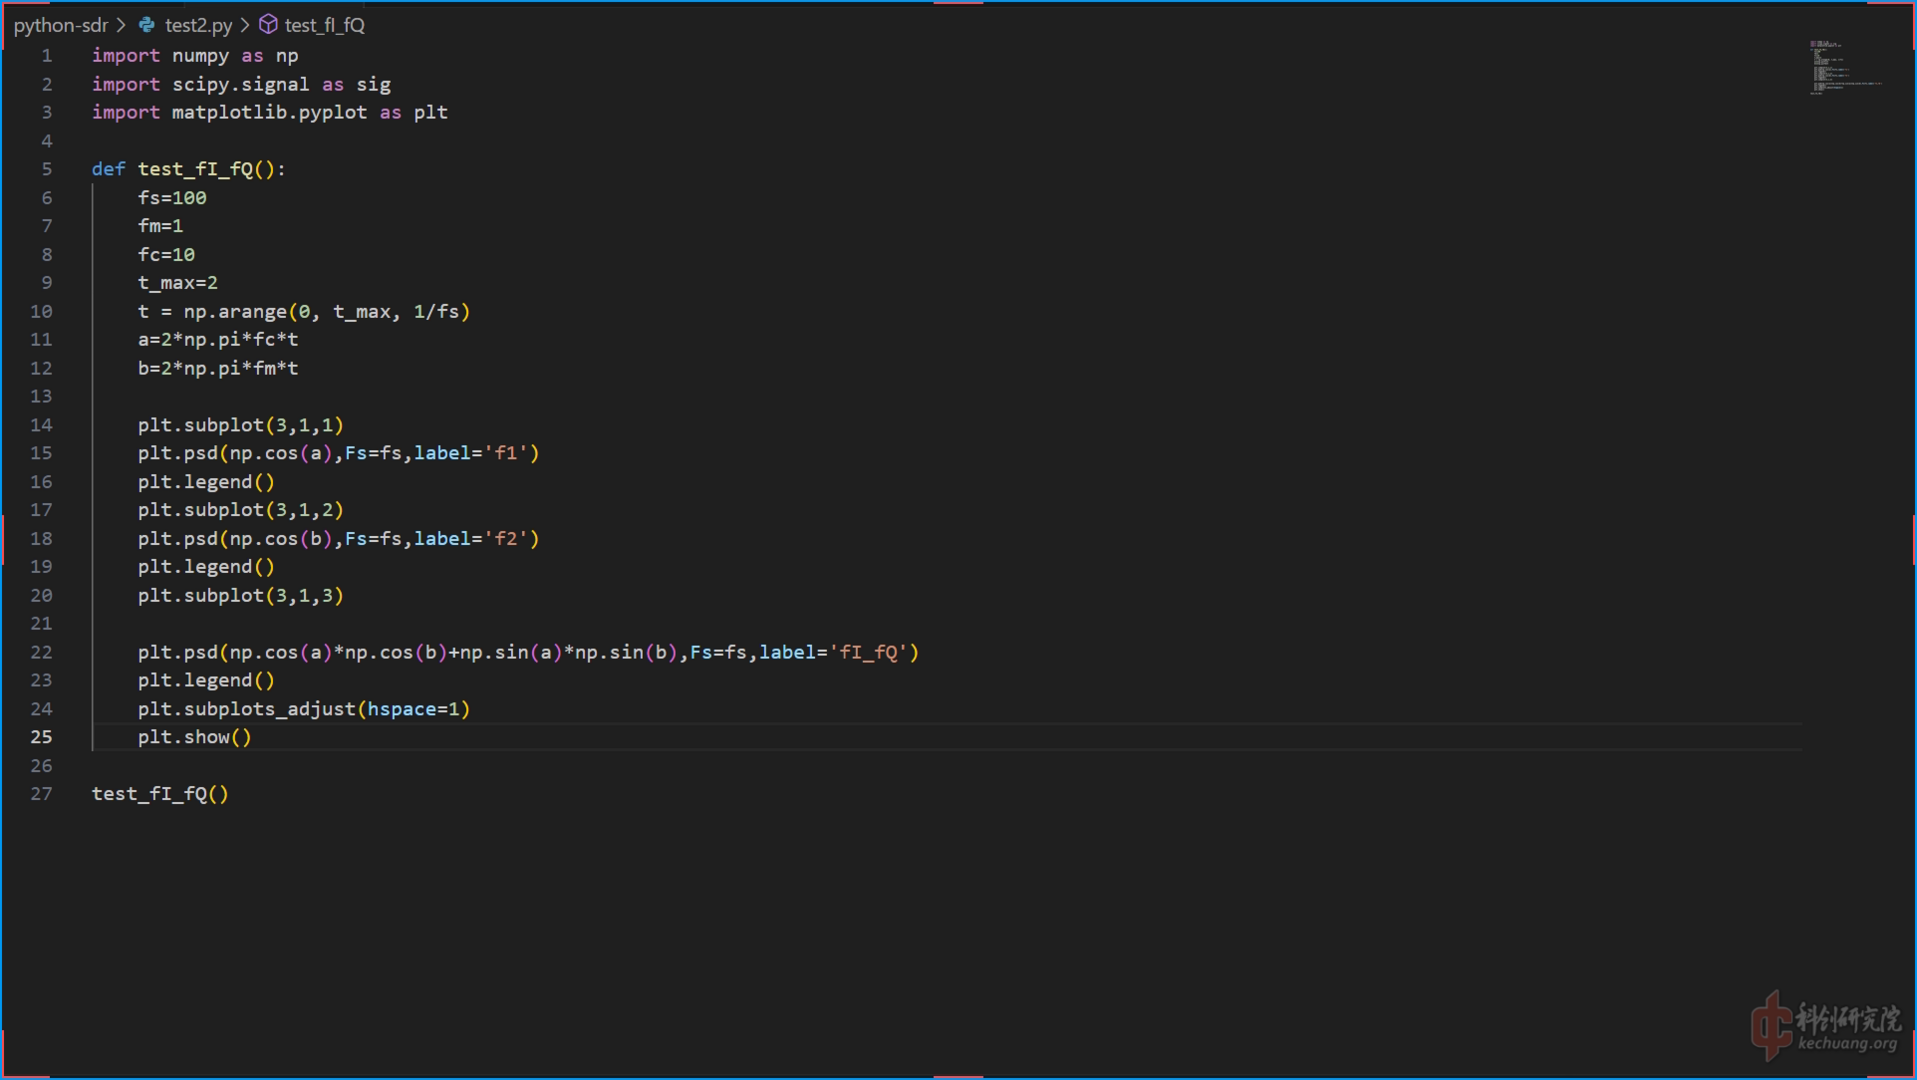This screenshot has height=1080, width=1917.
Task: Click the Python file icon in breadcrumb
Action: click(147, 25)
